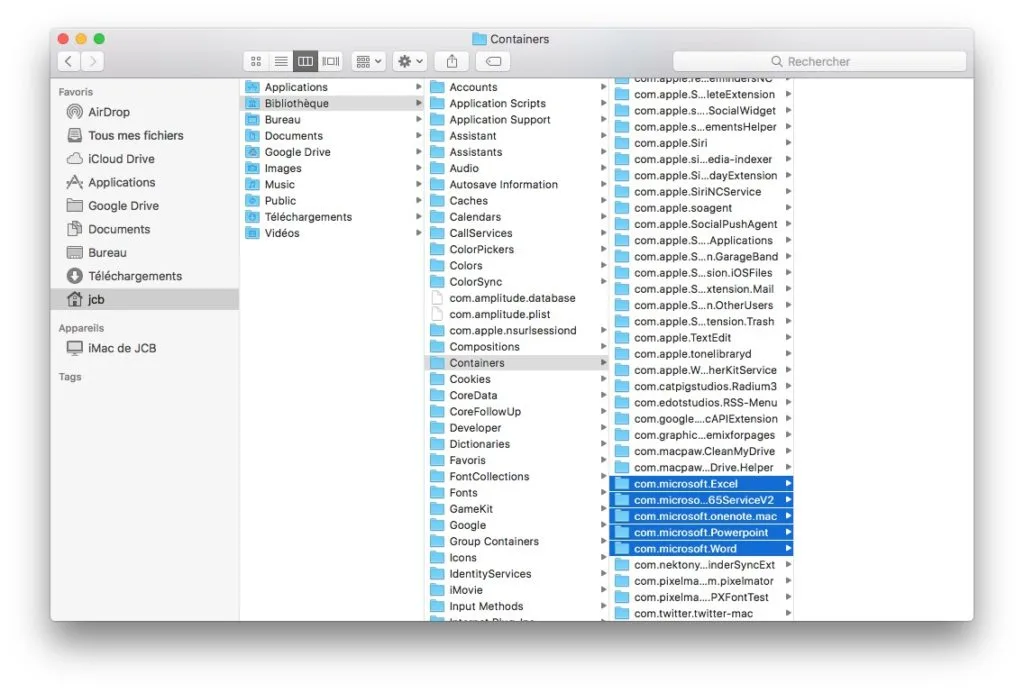The image size is (1024, 693).
Task: Select the com.amplitude.plist file
Action: (x=517, y=315)
